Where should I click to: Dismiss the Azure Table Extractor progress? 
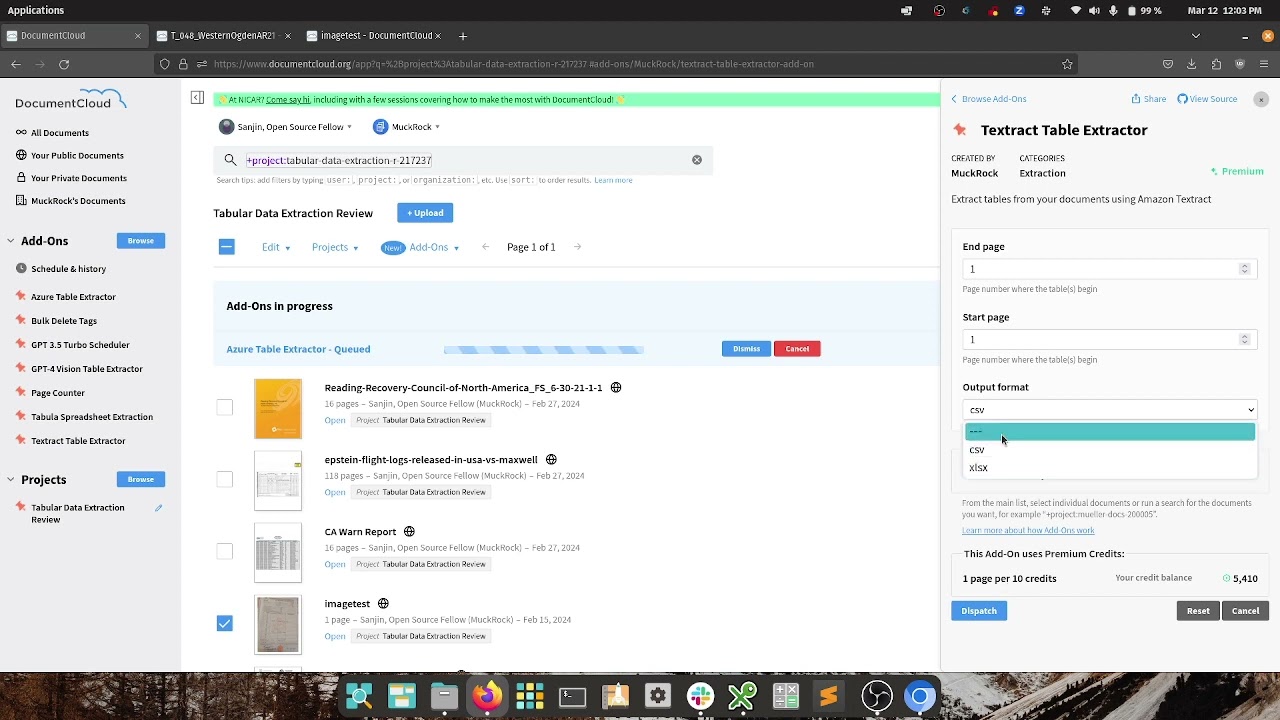(746, 349)
